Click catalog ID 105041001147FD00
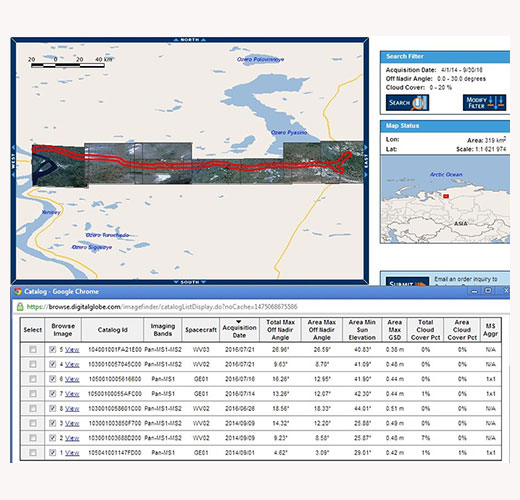Screen dimensions: 520x500 pos(115,453)
